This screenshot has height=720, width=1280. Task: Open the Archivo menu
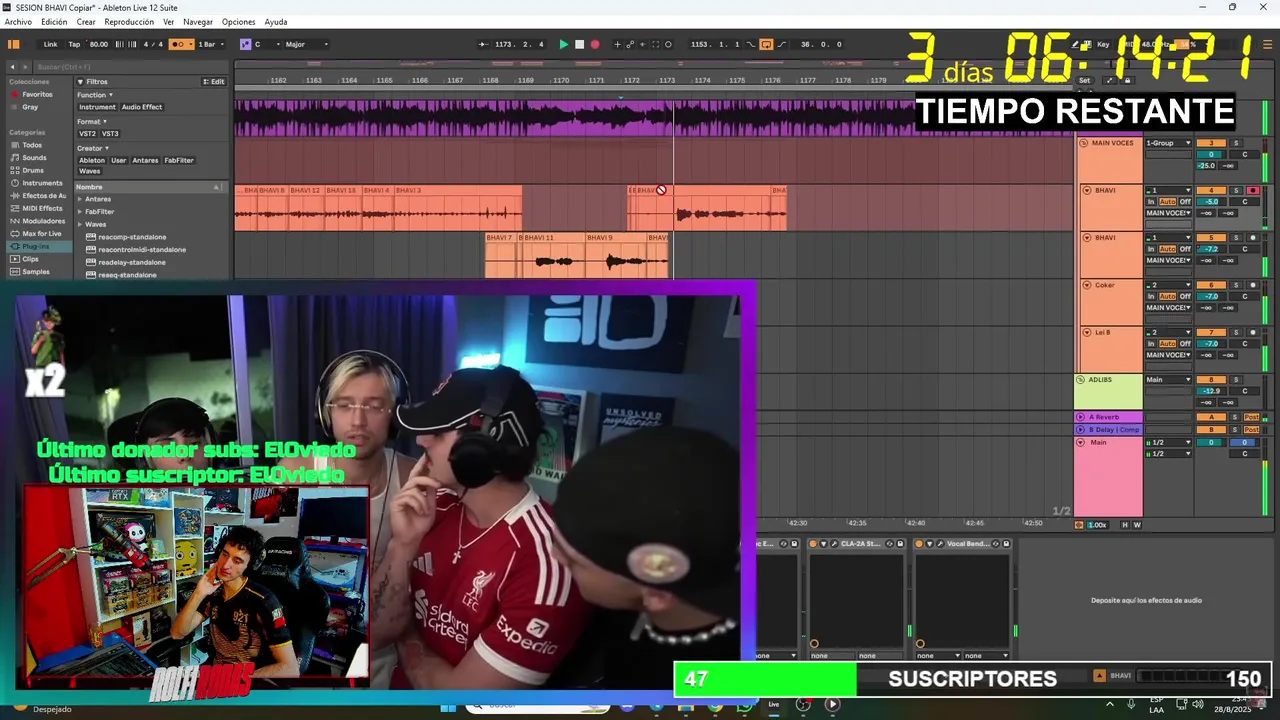point(18,22)
